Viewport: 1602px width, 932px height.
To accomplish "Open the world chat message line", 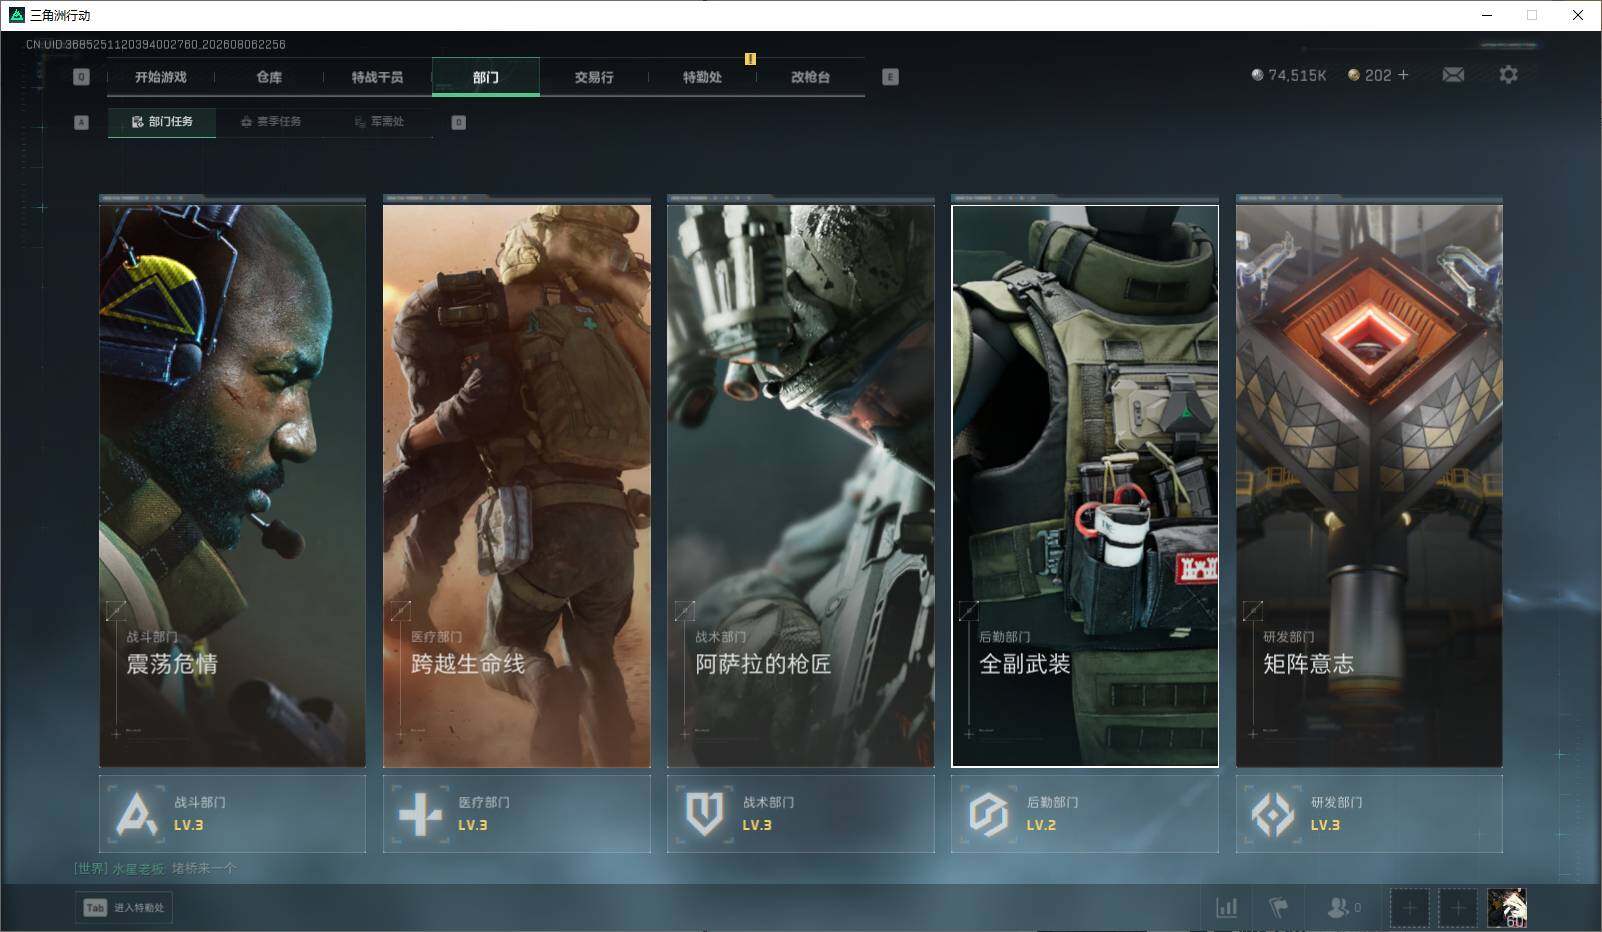I will click(156, 868).
